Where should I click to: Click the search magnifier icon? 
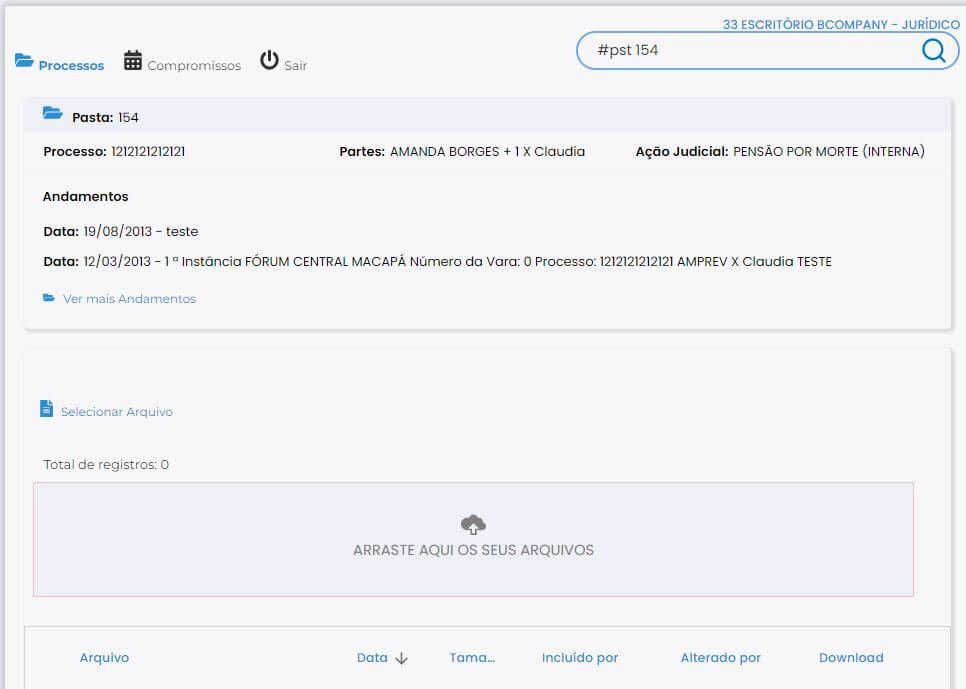(932, 49)
